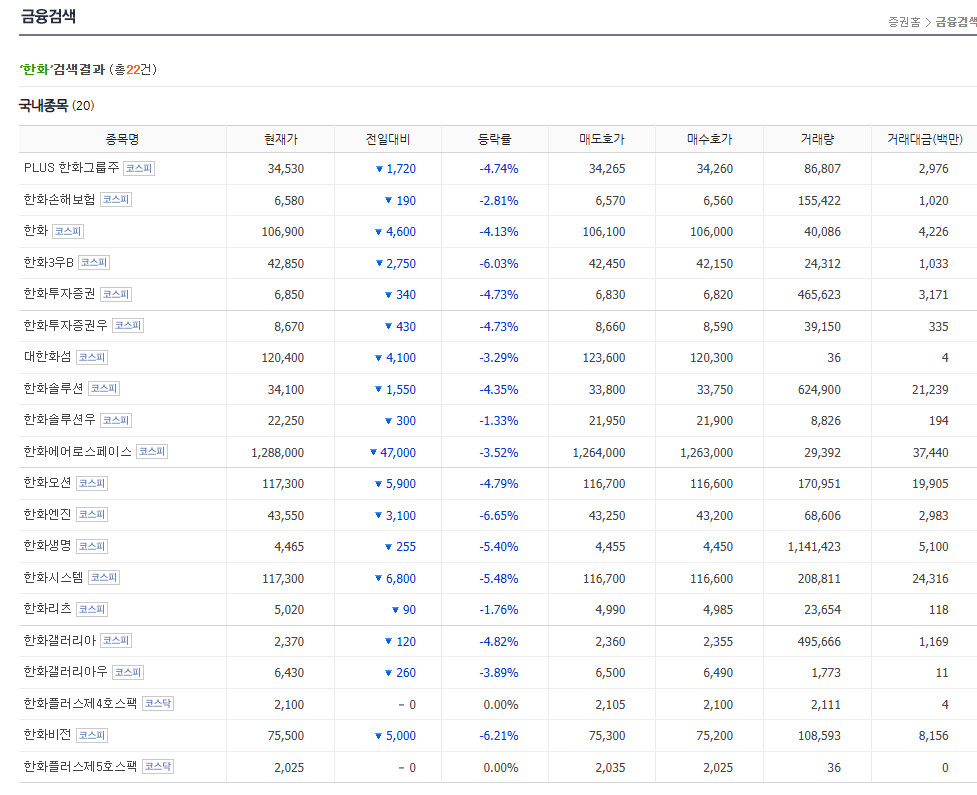The width and height of the screenshot is (977, 795).
Task: Open the 한화시스템 stock page
Action: pyautogui.click(x=54, y=577)
